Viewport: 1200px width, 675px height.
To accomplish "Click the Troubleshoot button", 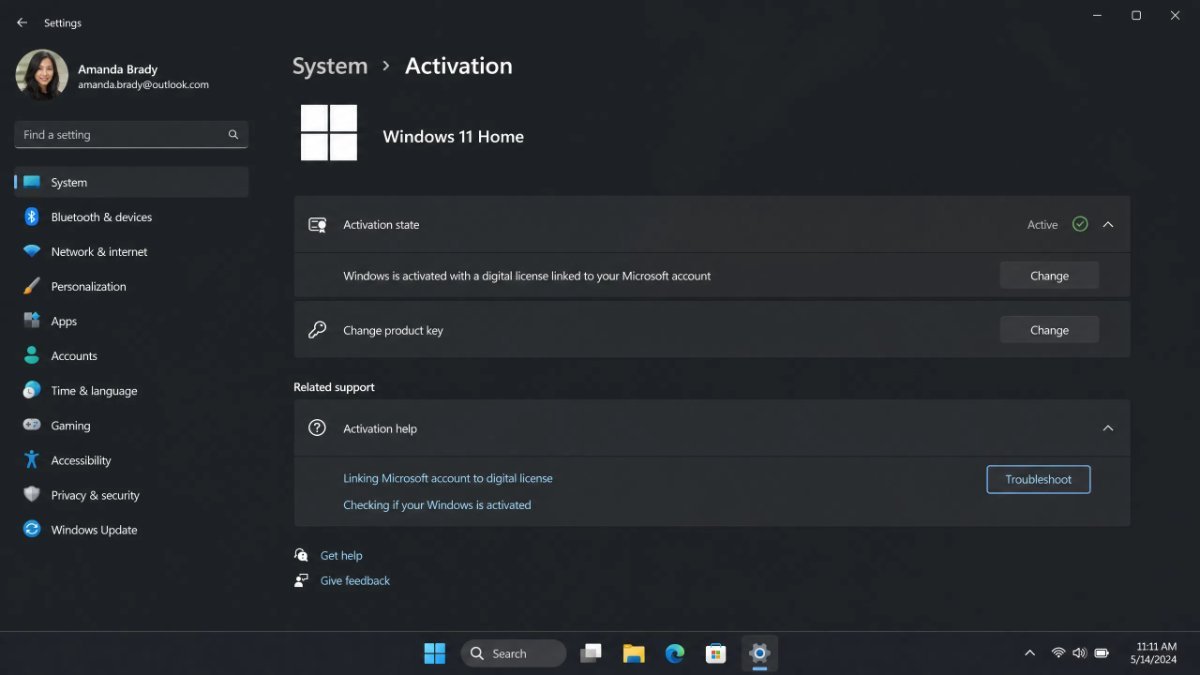I will pyautogui.click(x=1038, y=479).
